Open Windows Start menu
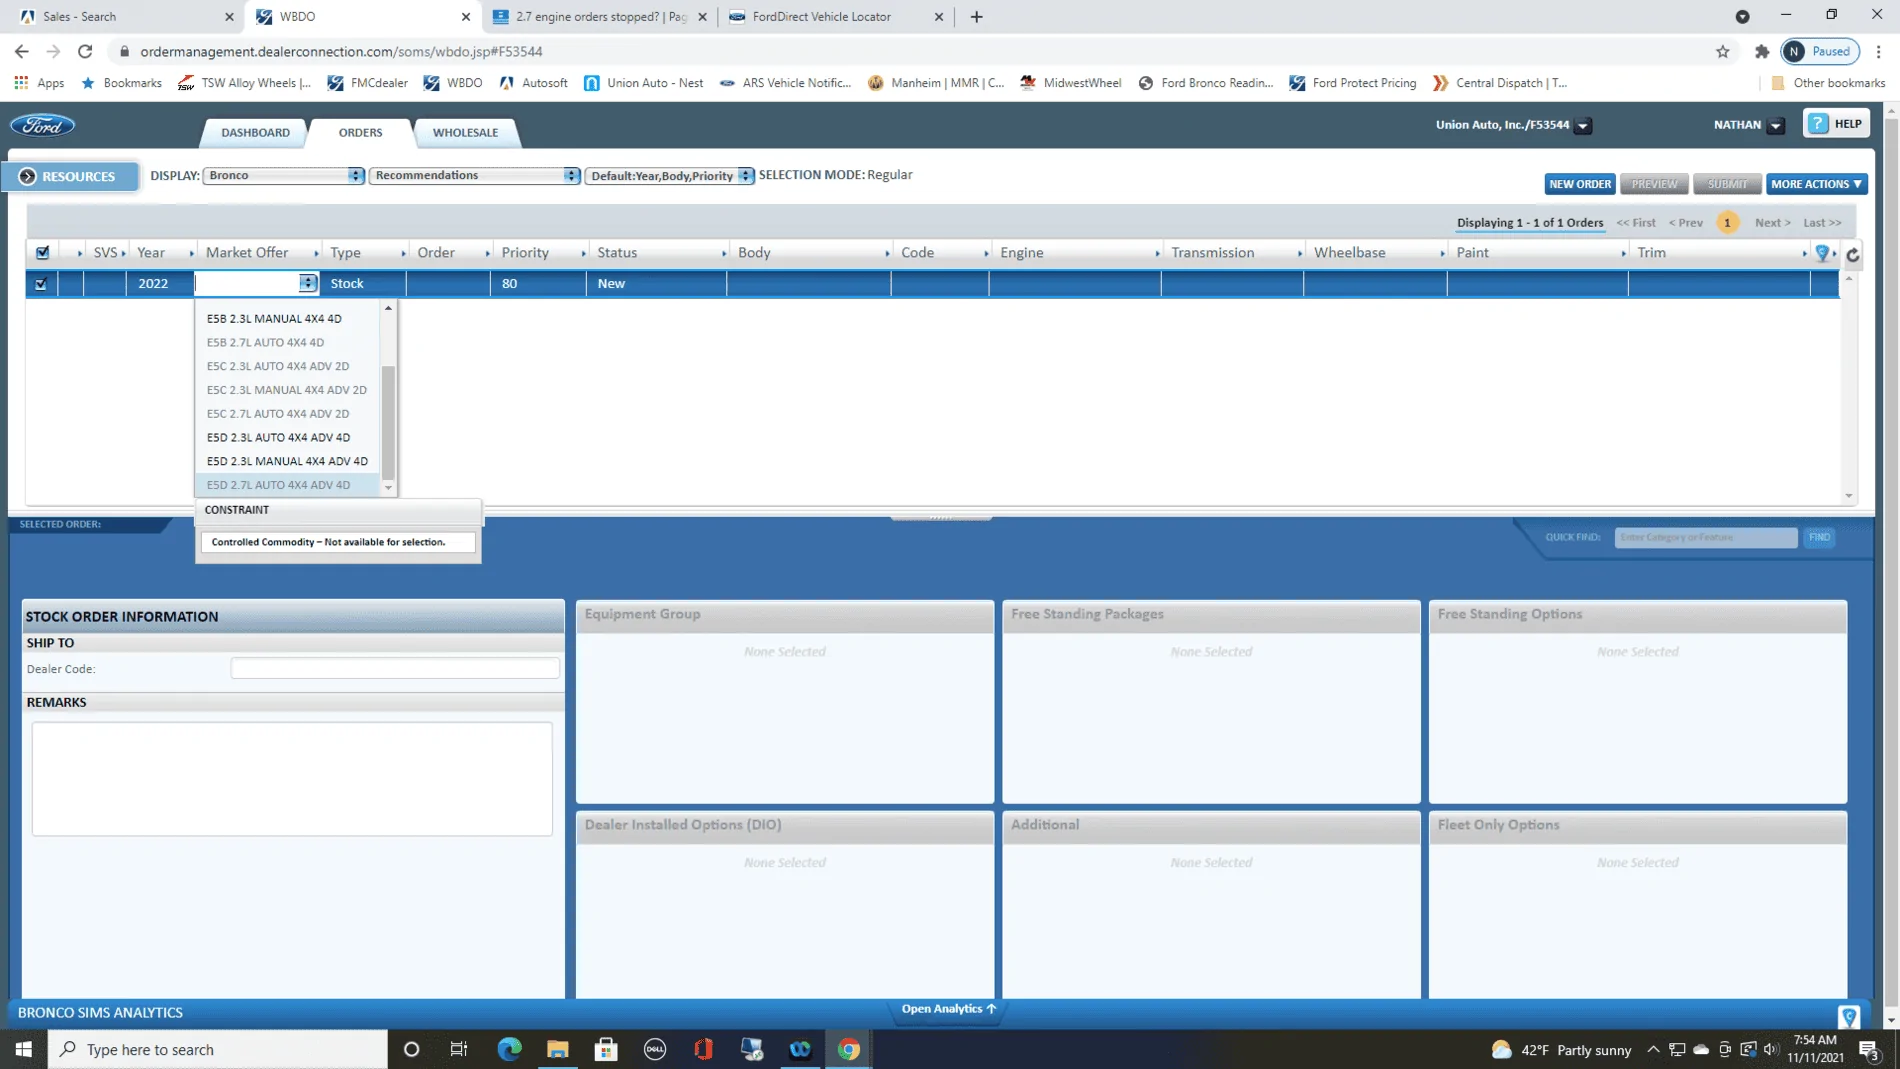The height and width of the screenshot is (1069, 1900). (x=24, y=1049)
